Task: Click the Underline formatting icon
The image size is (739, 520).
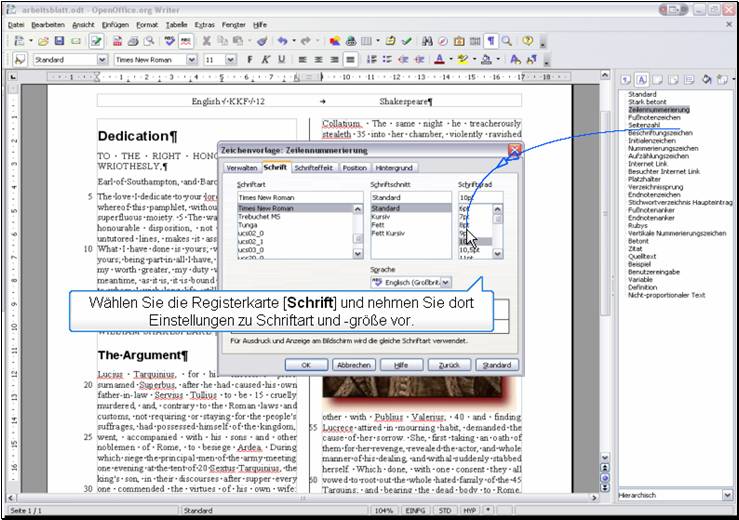Action: [x=281, y=60]
